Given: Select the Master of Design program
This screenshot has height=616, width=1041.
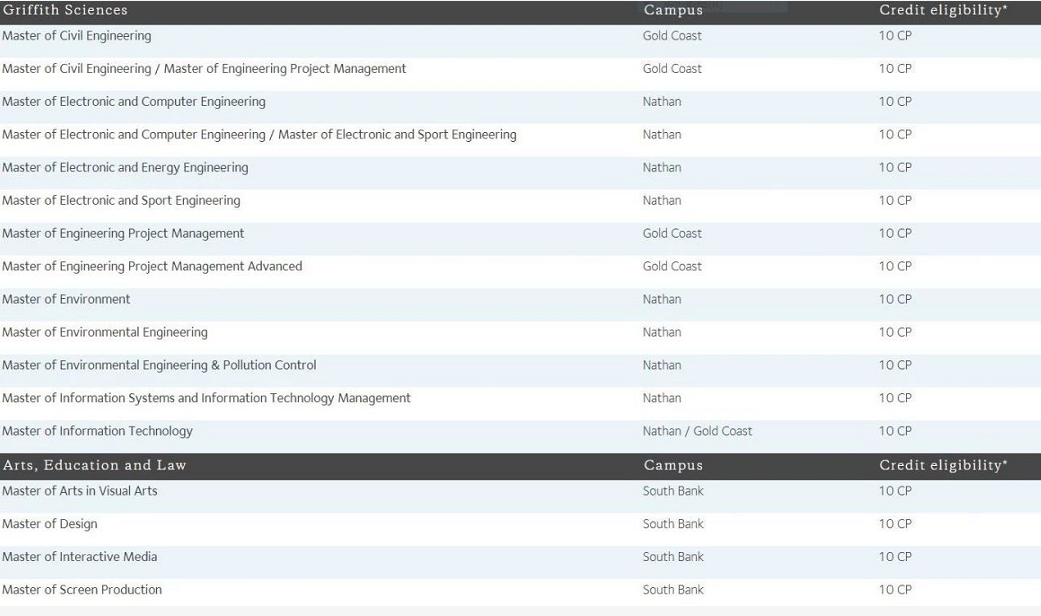Looking at the screenshot, I should point(50,524).
